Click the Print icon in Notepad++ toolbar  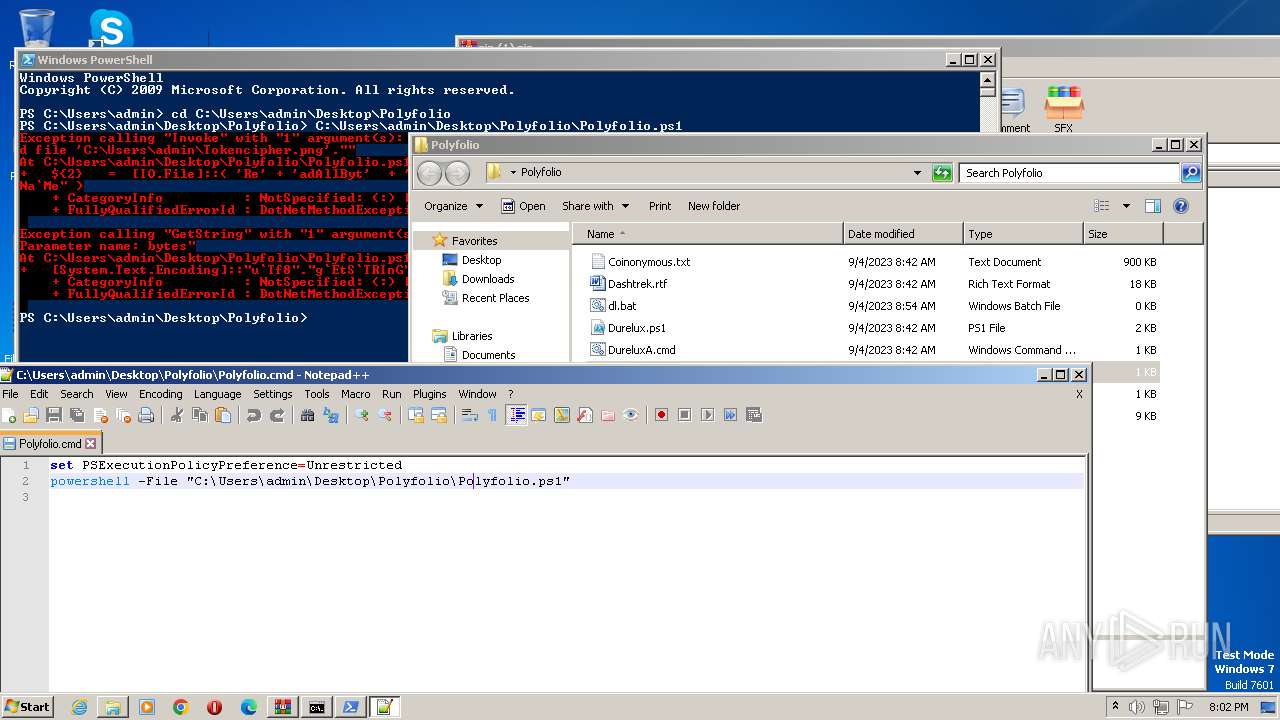coord(146,415)
